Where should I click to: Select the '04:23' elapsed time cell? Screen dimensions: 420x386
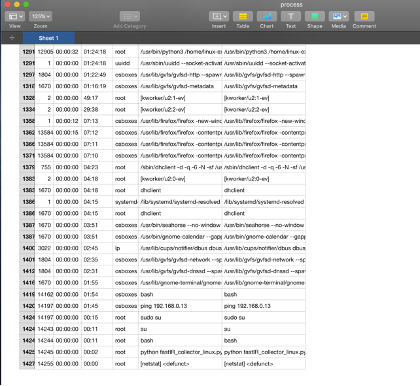pyautogui.click(x=97, y=167)
